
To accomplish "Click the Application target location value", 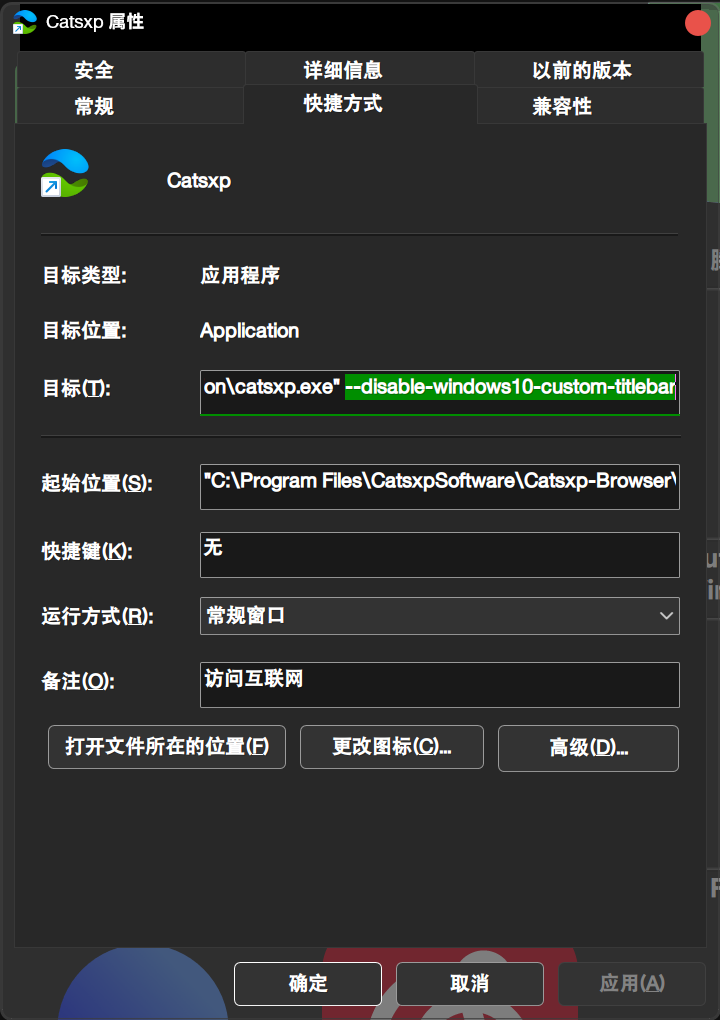I will (250, 330).
